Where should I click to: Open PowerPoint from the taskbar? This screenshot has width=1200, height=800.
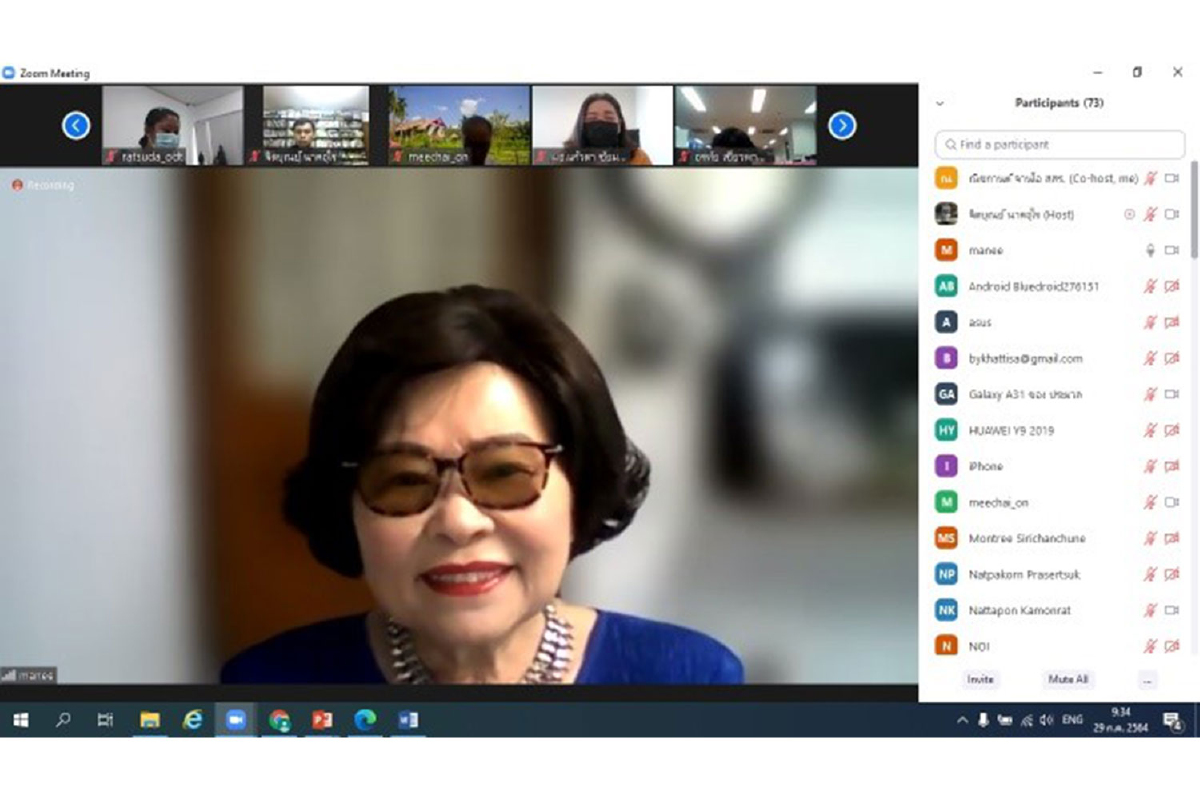click(322, 720)
